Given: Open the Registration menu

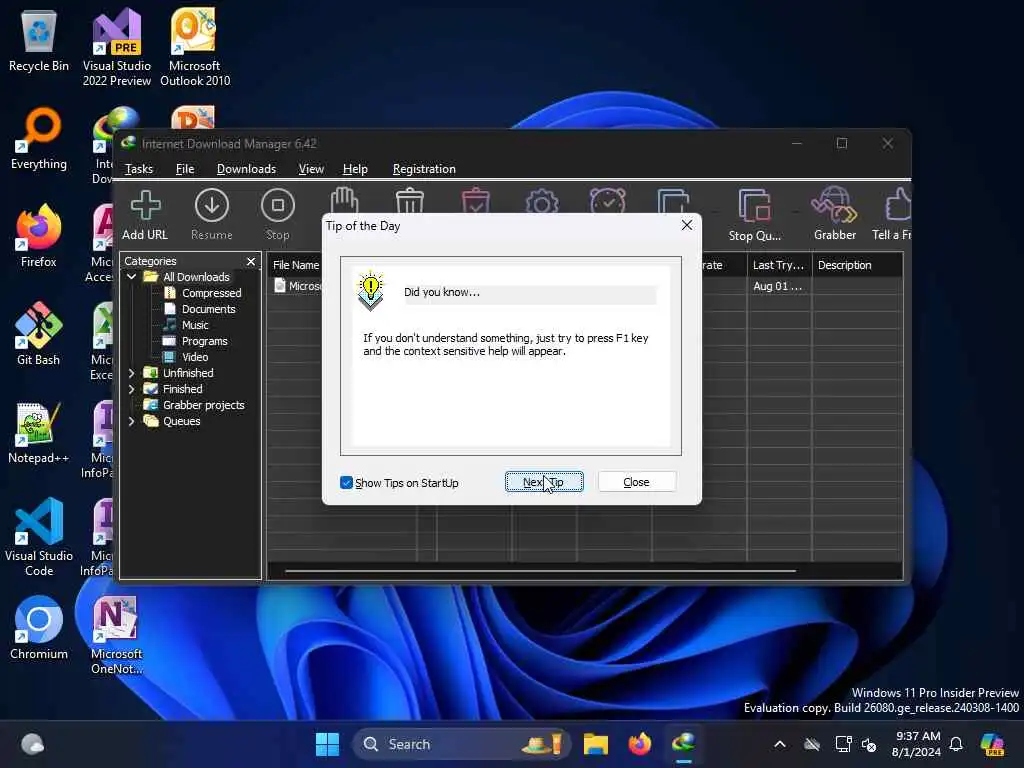Looking at the screenshot, I should [424, 168].
